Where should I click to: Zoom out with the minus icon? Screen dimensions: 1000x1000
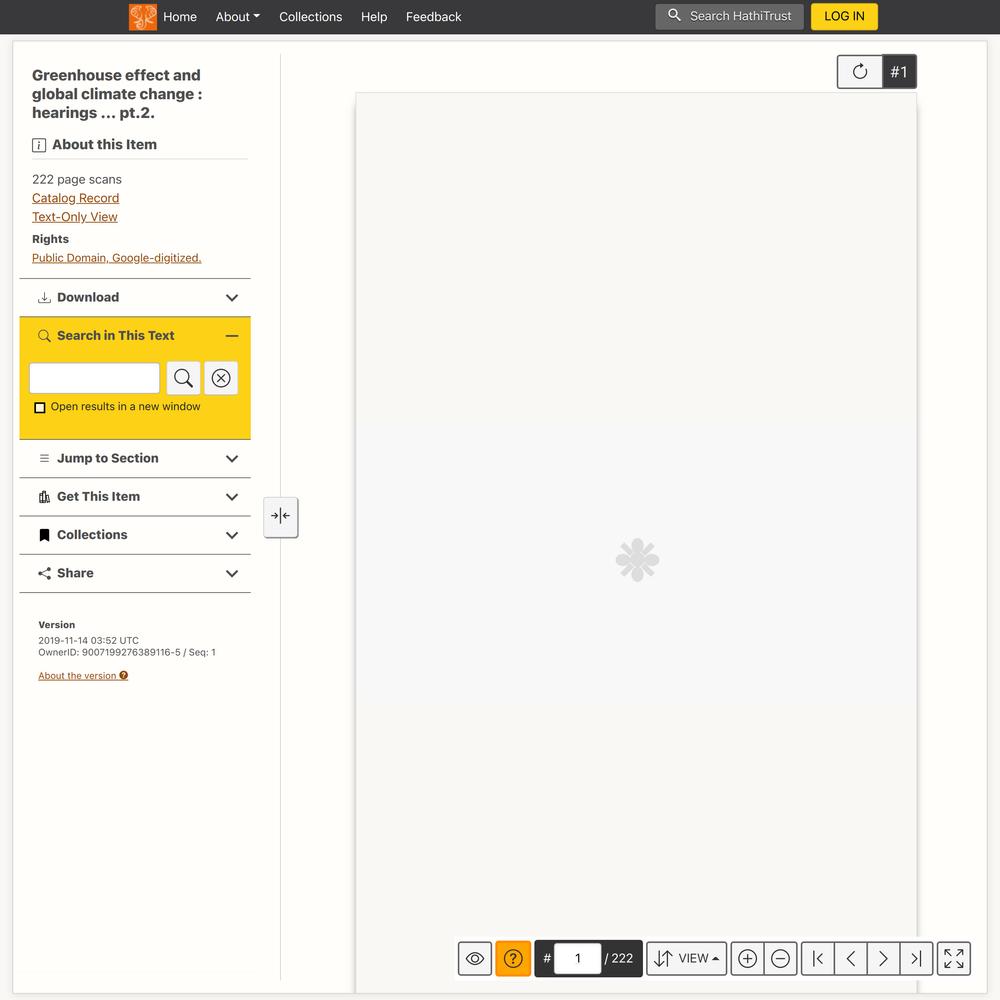pos(780,958)
